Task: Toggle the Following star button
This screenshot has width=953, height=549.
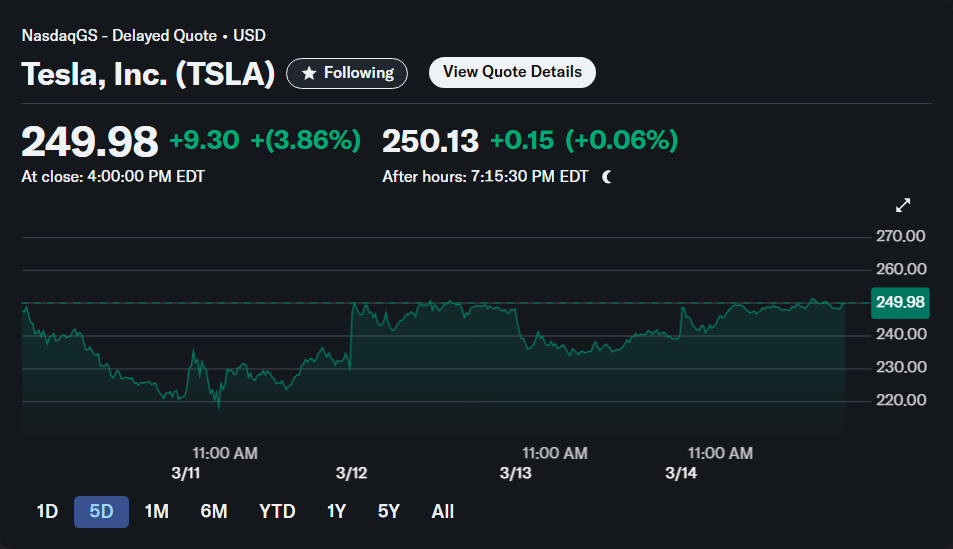Action: [347, 73]
